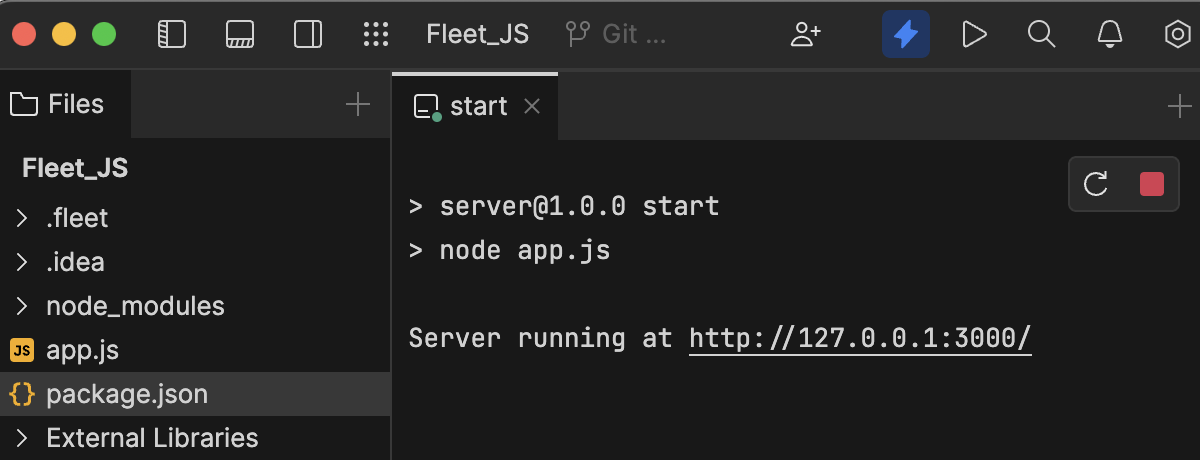Open the tools grid menu
The image size is (1200, 460).
375,35
